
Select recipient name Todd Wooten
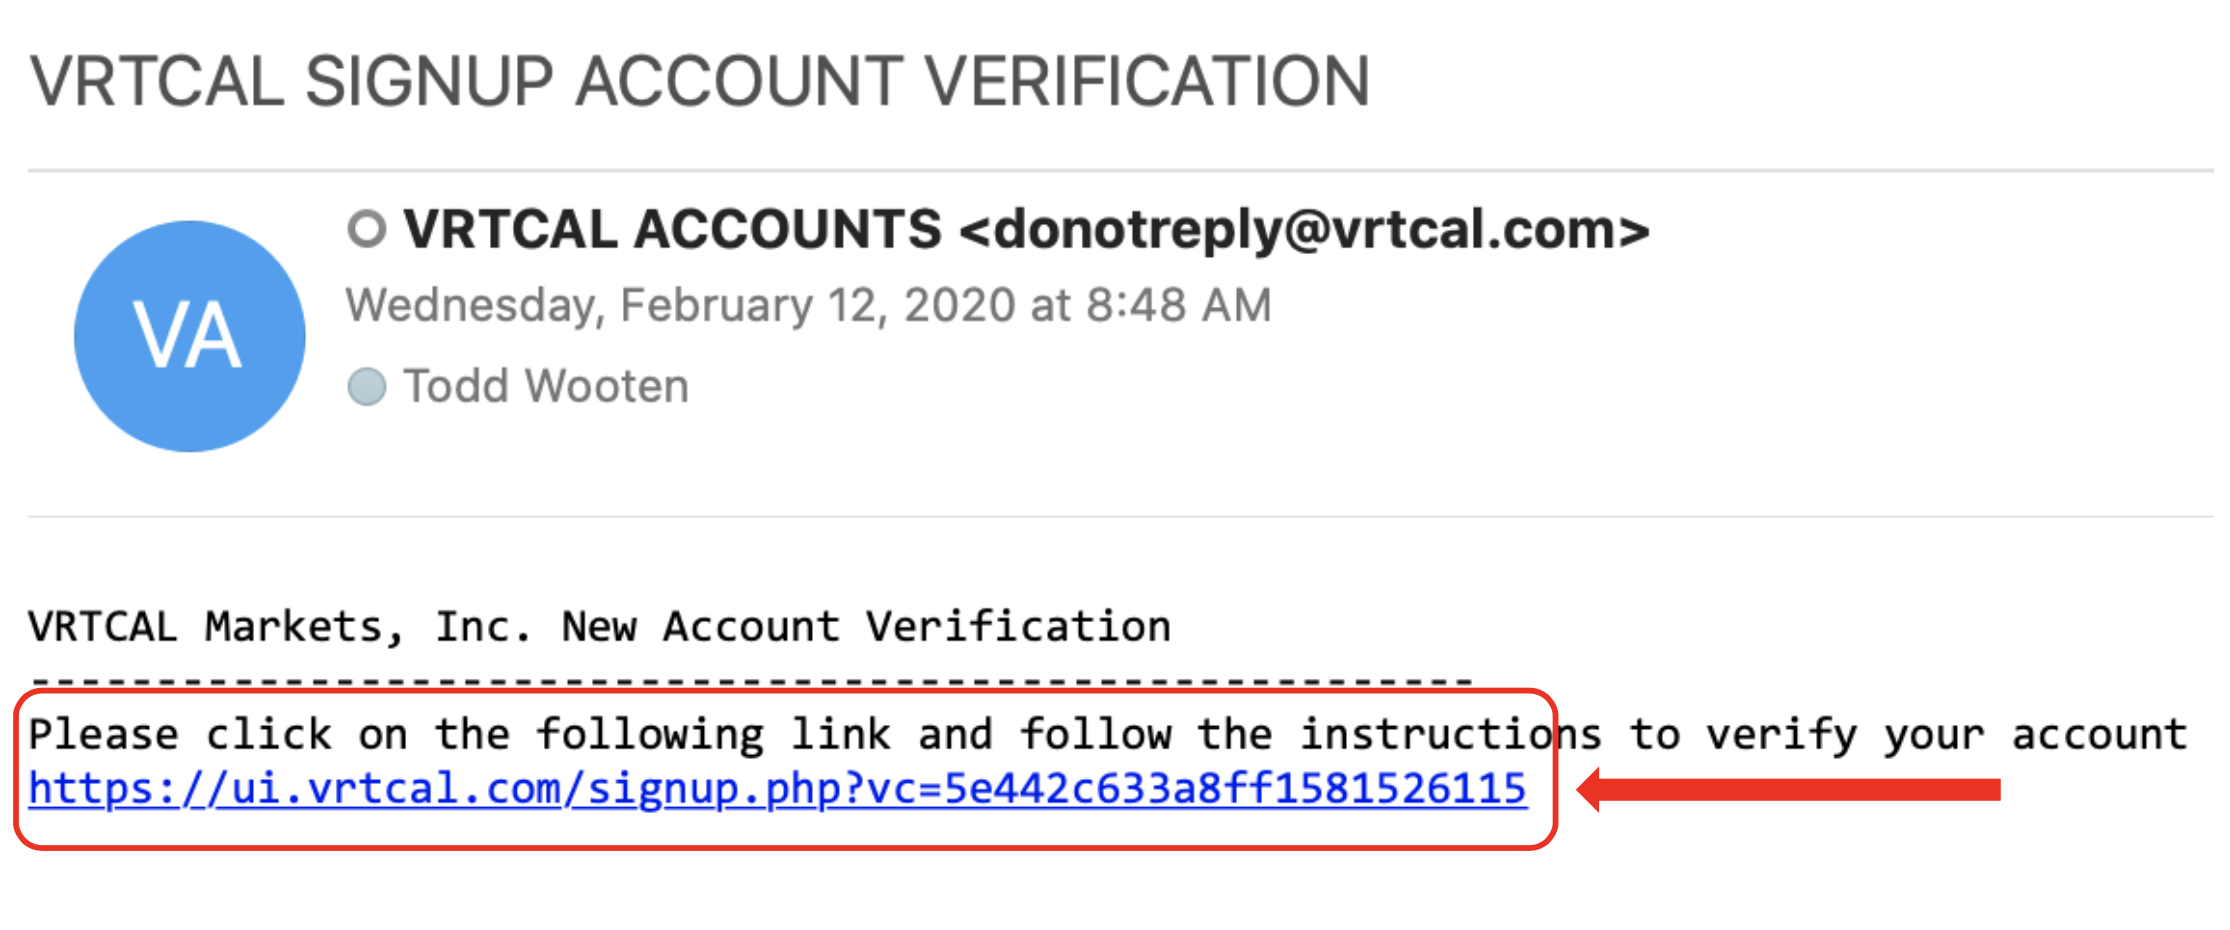point(546,386)
